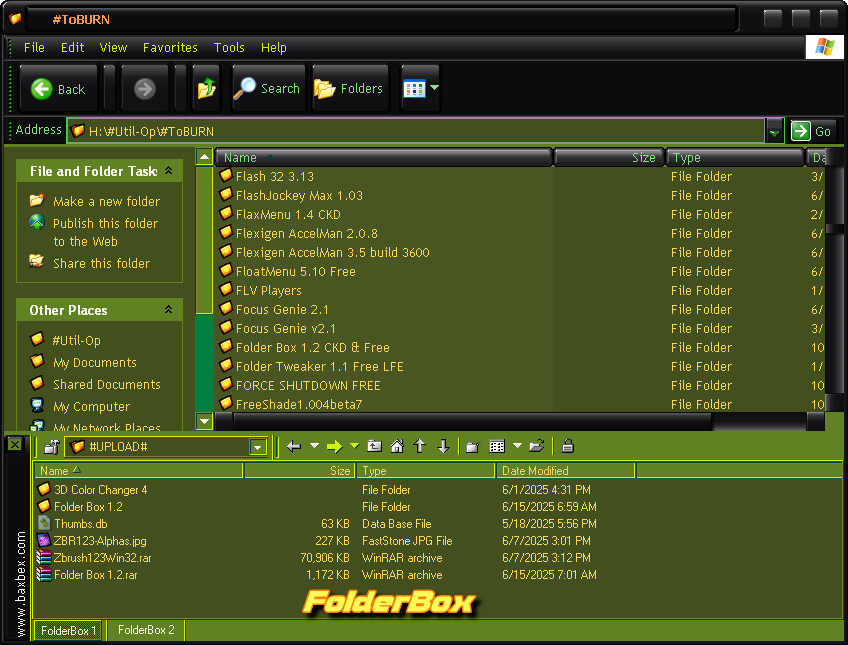848x645 pixels.
Task: Select Flexigen AccelMan 3.5 build 3600
Action: [333, 252]
